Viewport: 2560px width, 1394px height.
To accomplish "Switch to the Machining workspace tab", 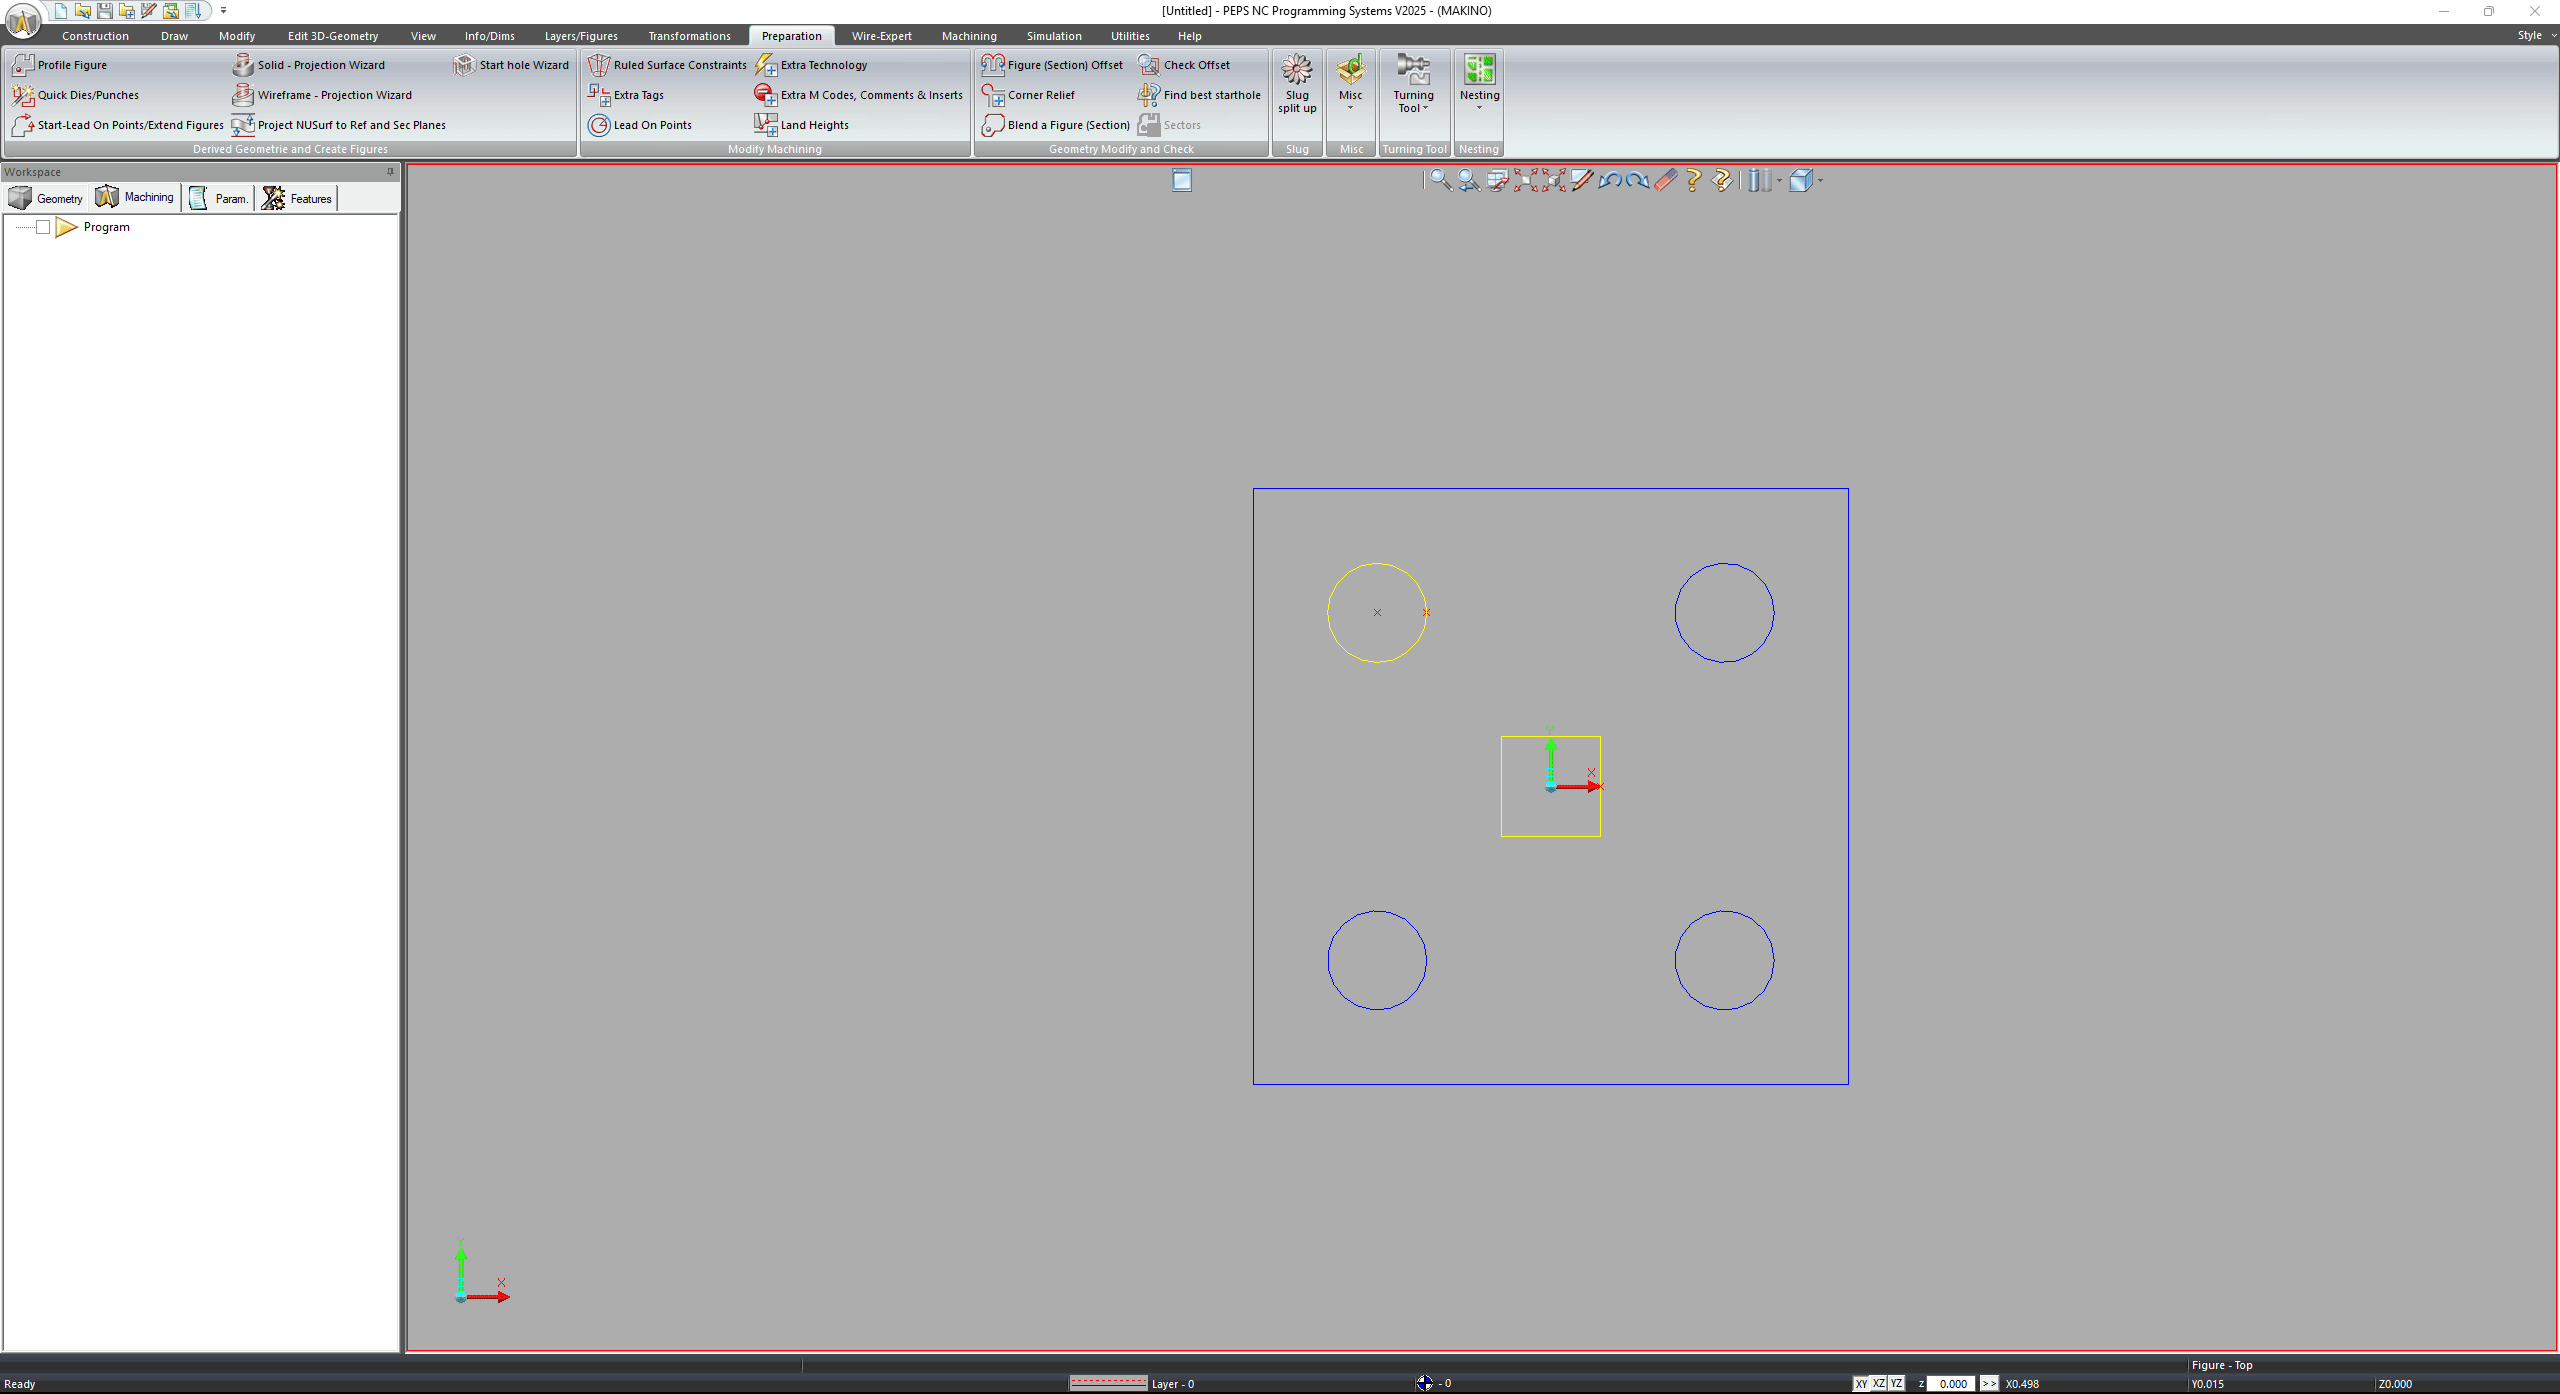I will click(135, 198).
